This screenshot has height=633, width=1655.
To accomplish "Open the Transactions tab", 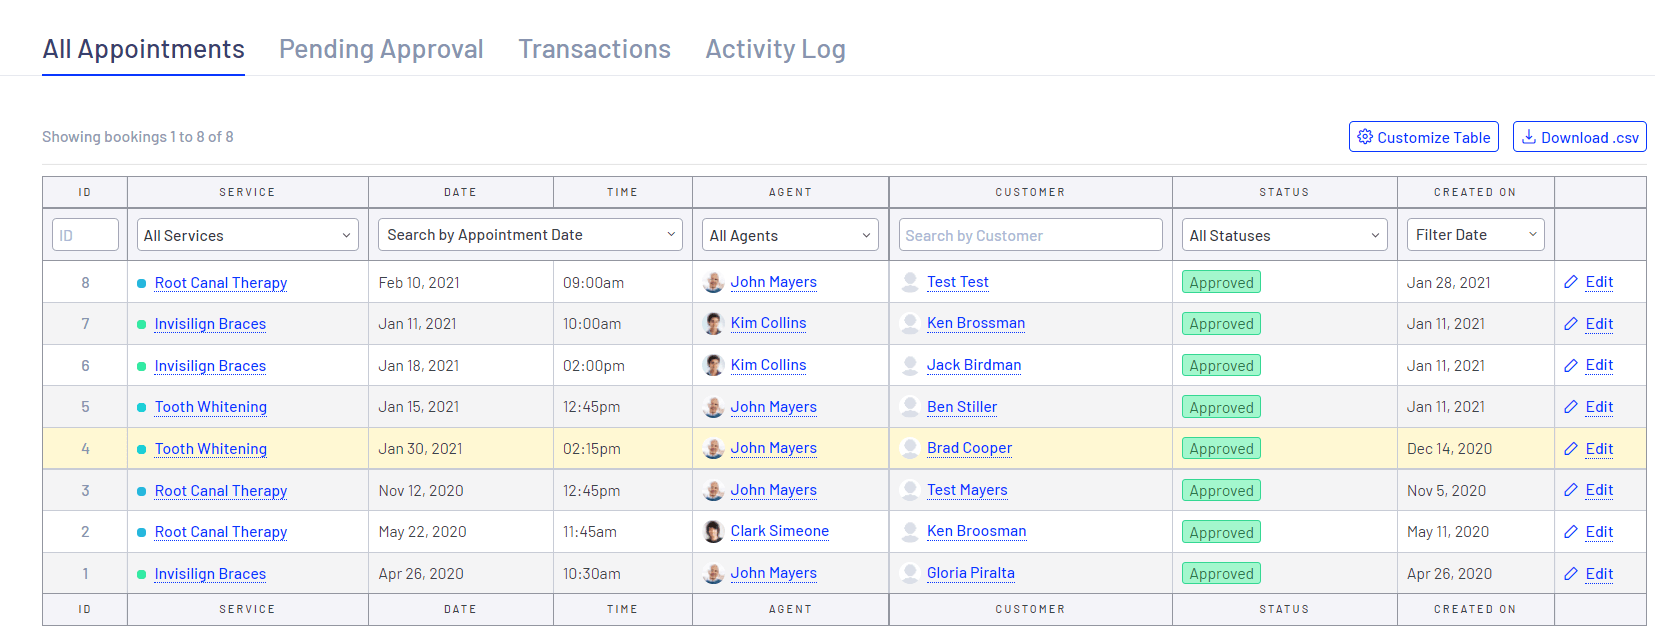I will click(x=594, y=49).
